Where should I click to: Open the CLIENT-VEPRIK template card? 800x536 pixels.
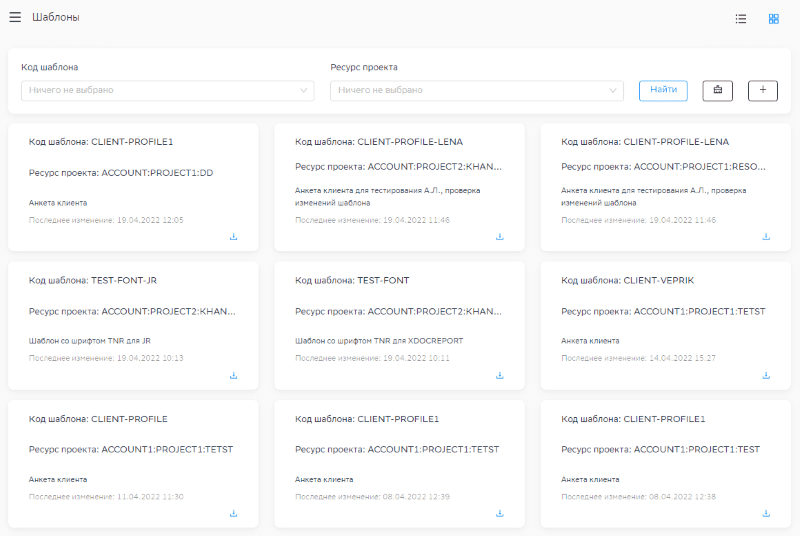tap(665, 281)
